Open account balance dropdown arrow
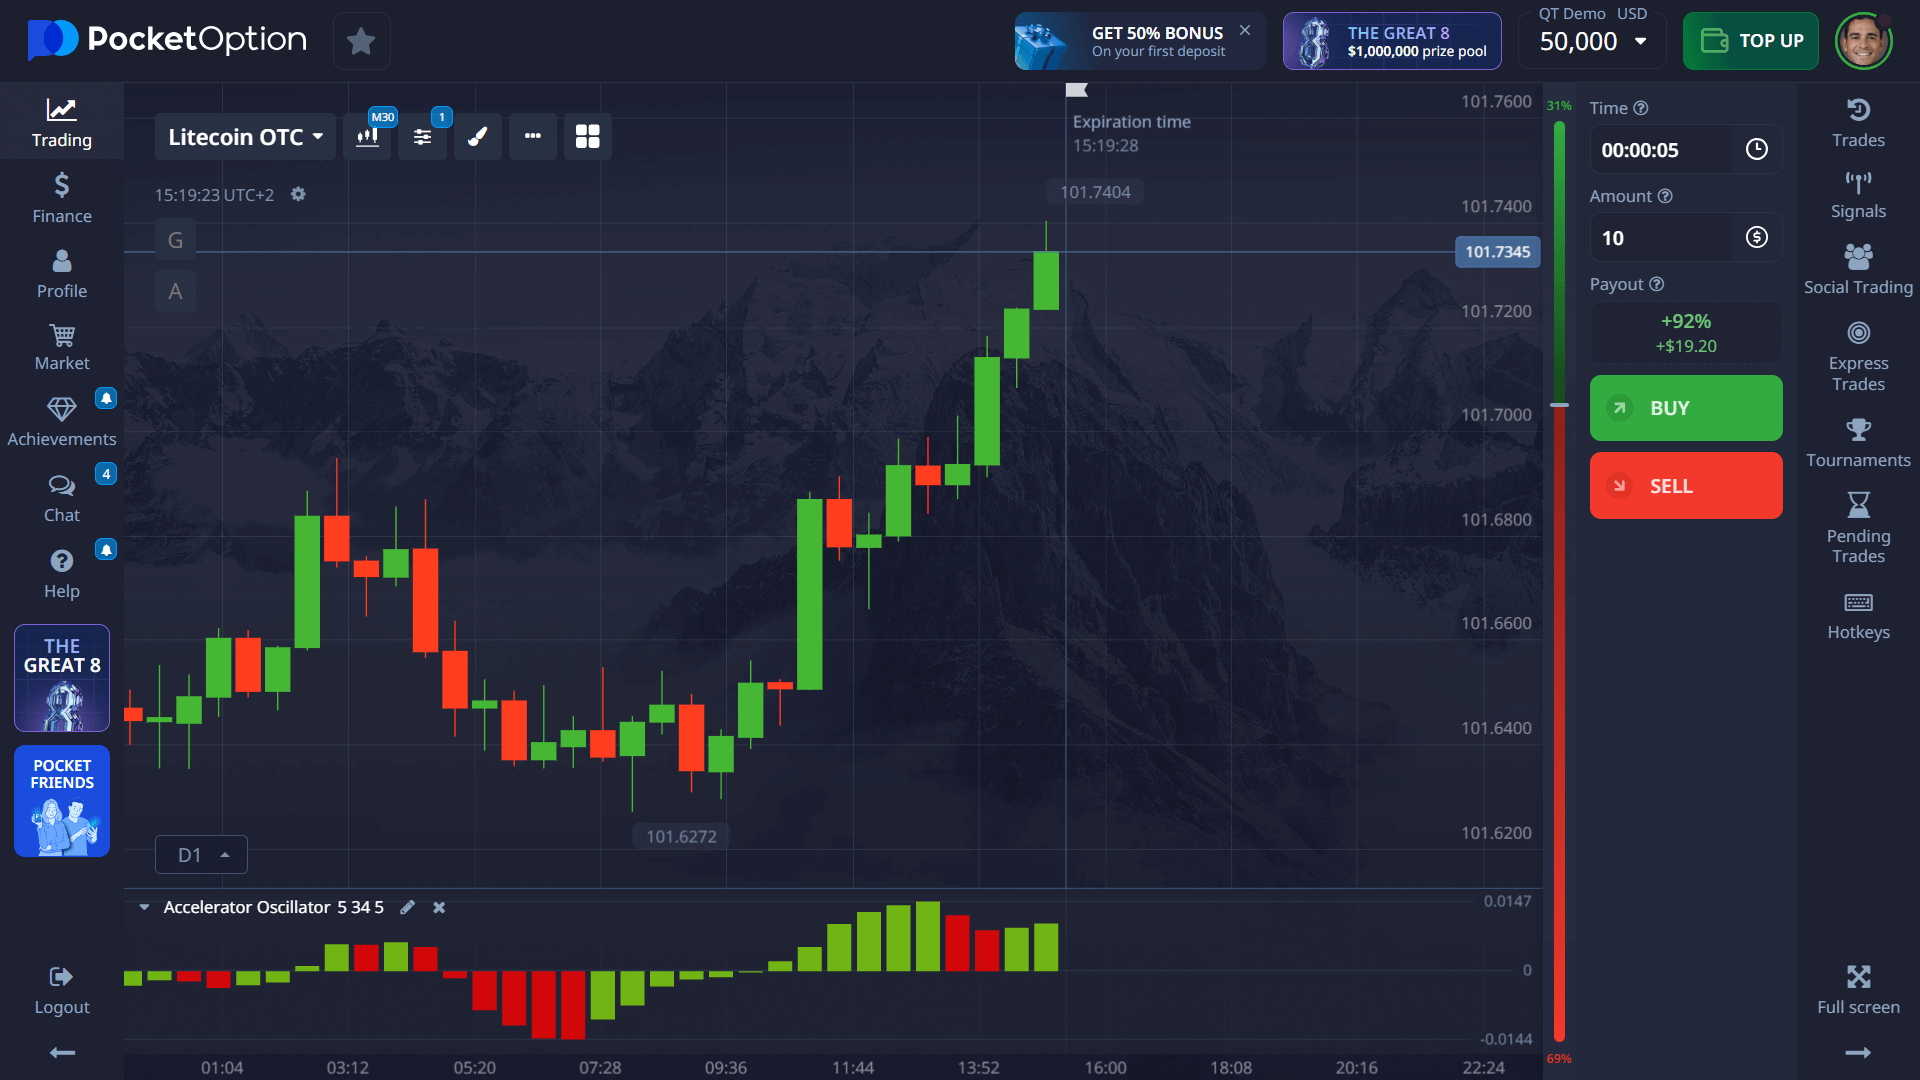This screenshot has height=1080, width=1920. click(1641, 41)
